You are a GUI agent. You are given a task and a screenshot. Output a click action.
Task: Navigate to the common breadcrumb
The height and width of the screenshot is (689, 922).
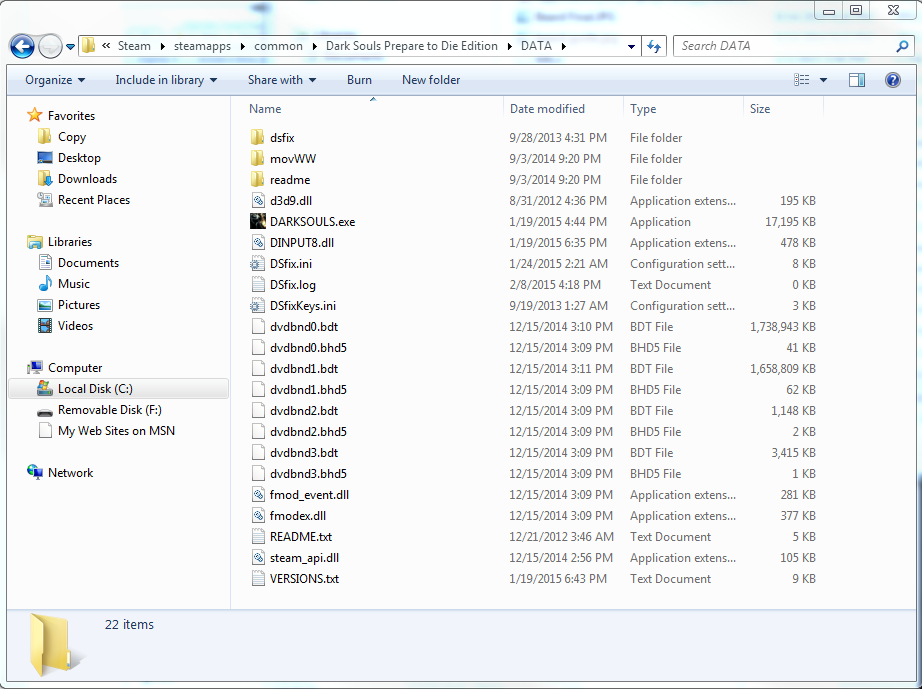278,46
